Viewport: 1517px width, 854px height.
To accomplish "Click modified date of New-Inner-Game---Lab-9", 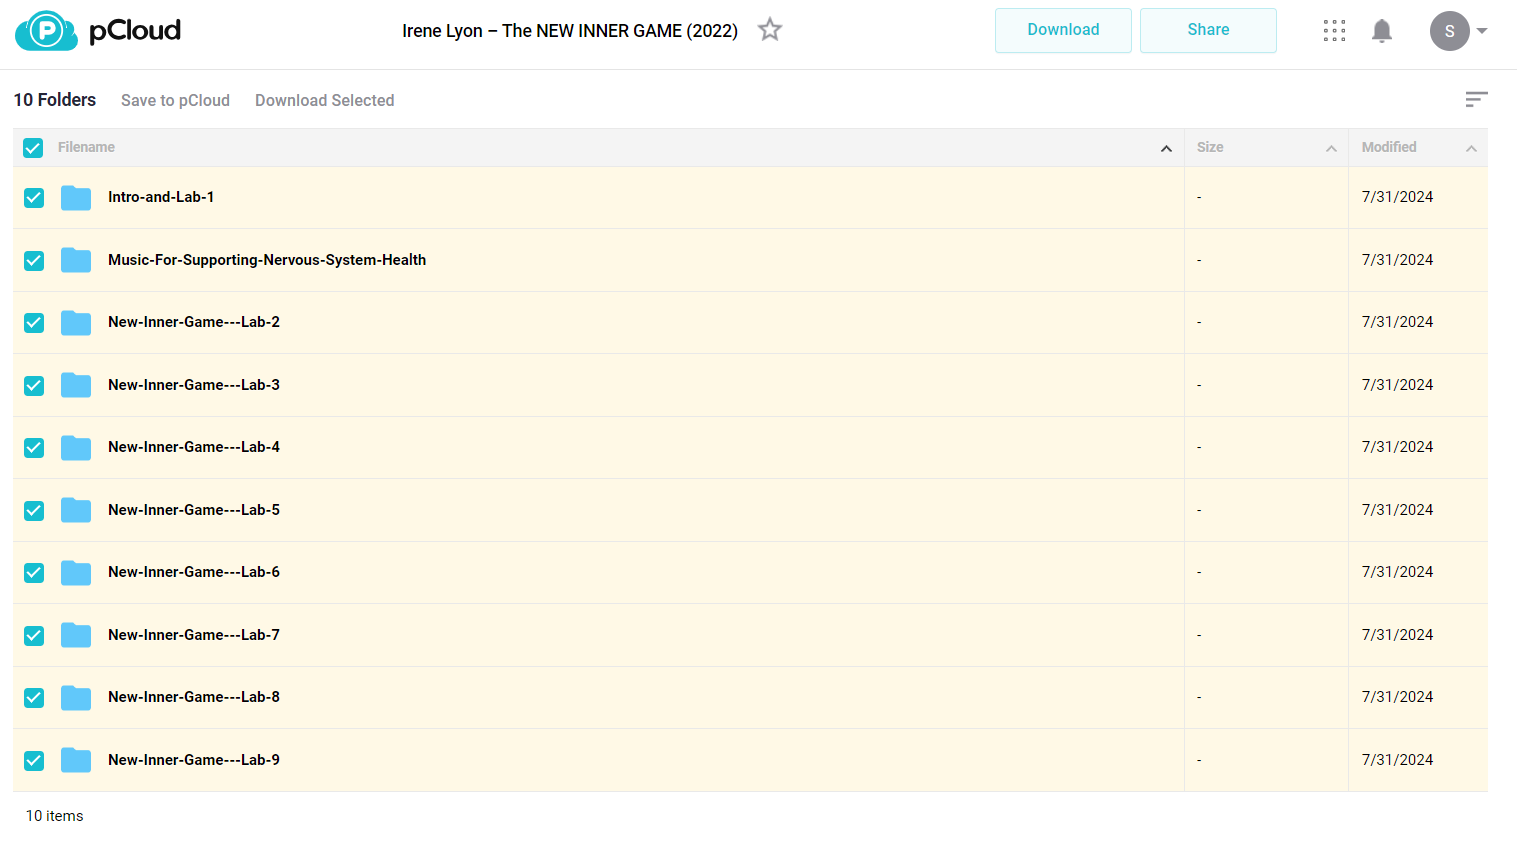I will 1397,760.
